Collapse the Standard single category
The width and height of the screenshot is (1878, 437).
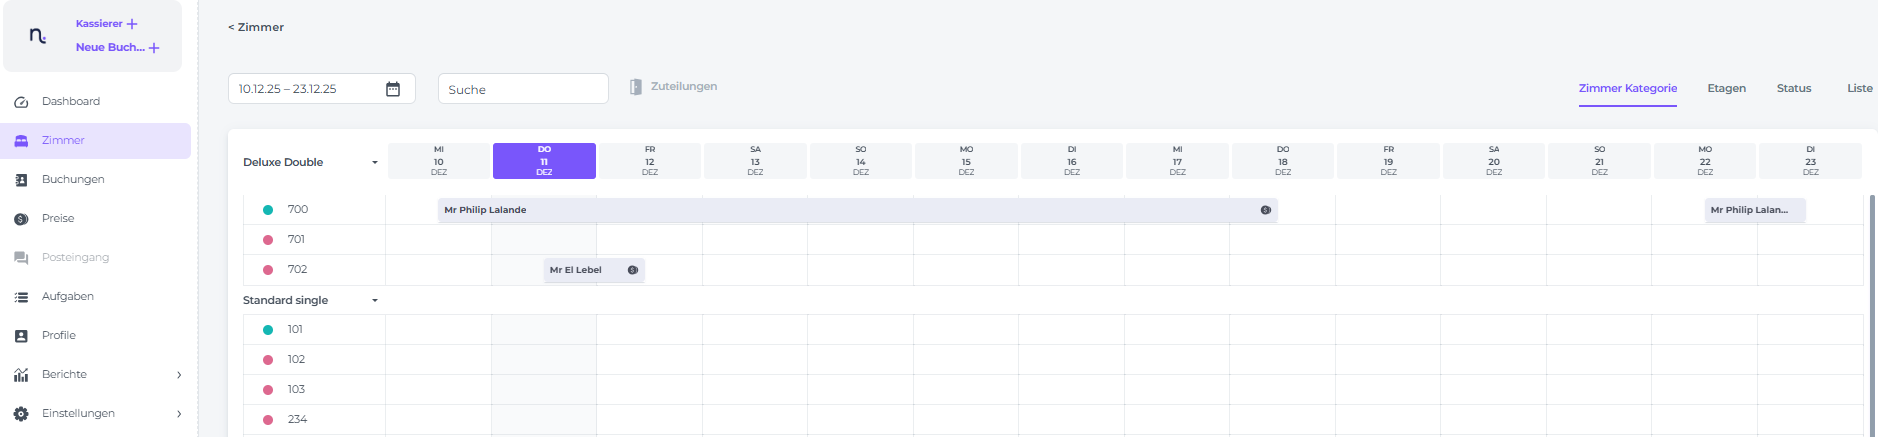[x=375, y=301]
